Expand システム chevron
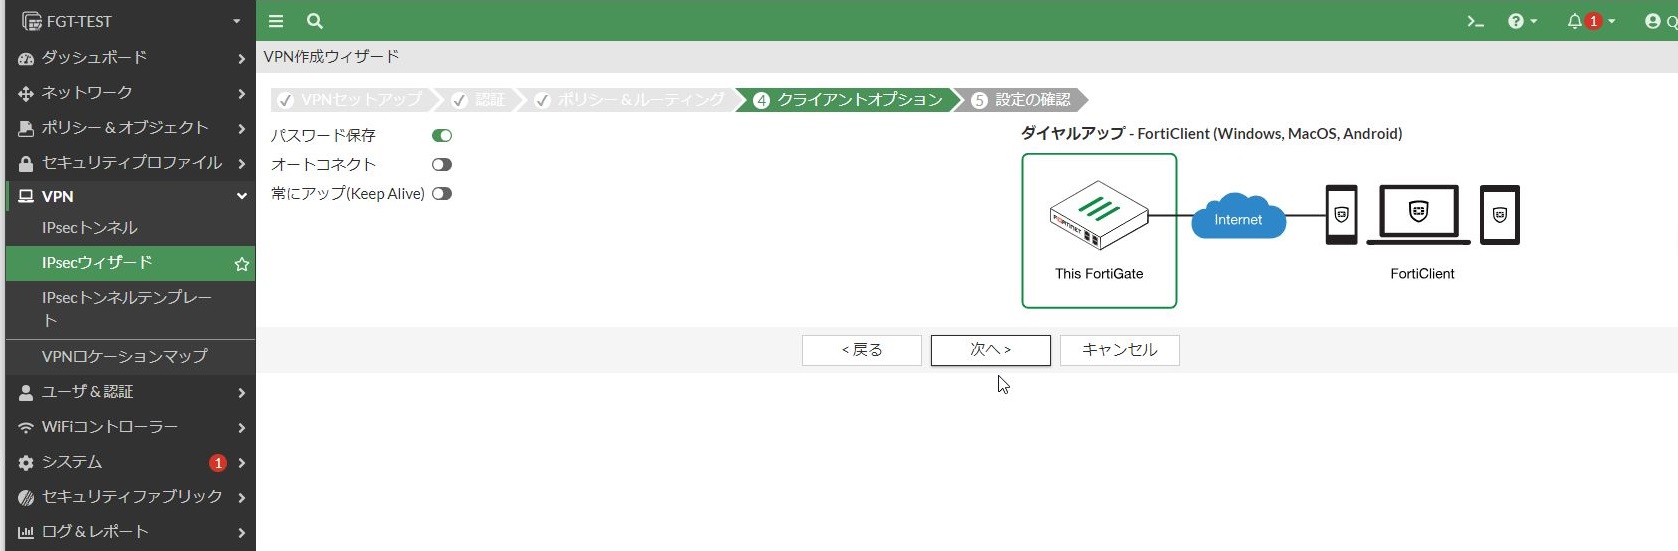This screenshot has height=551, width=1678. tap(241, 463)
